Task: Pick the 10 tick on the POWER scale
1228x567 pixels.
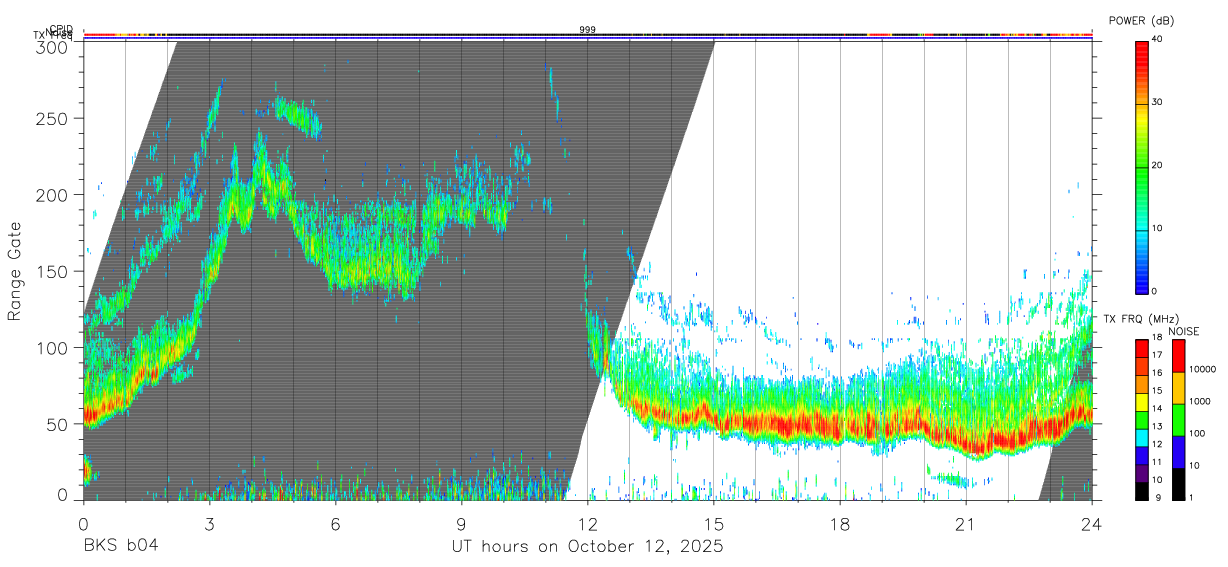Action: click(x=1157, y=229)
